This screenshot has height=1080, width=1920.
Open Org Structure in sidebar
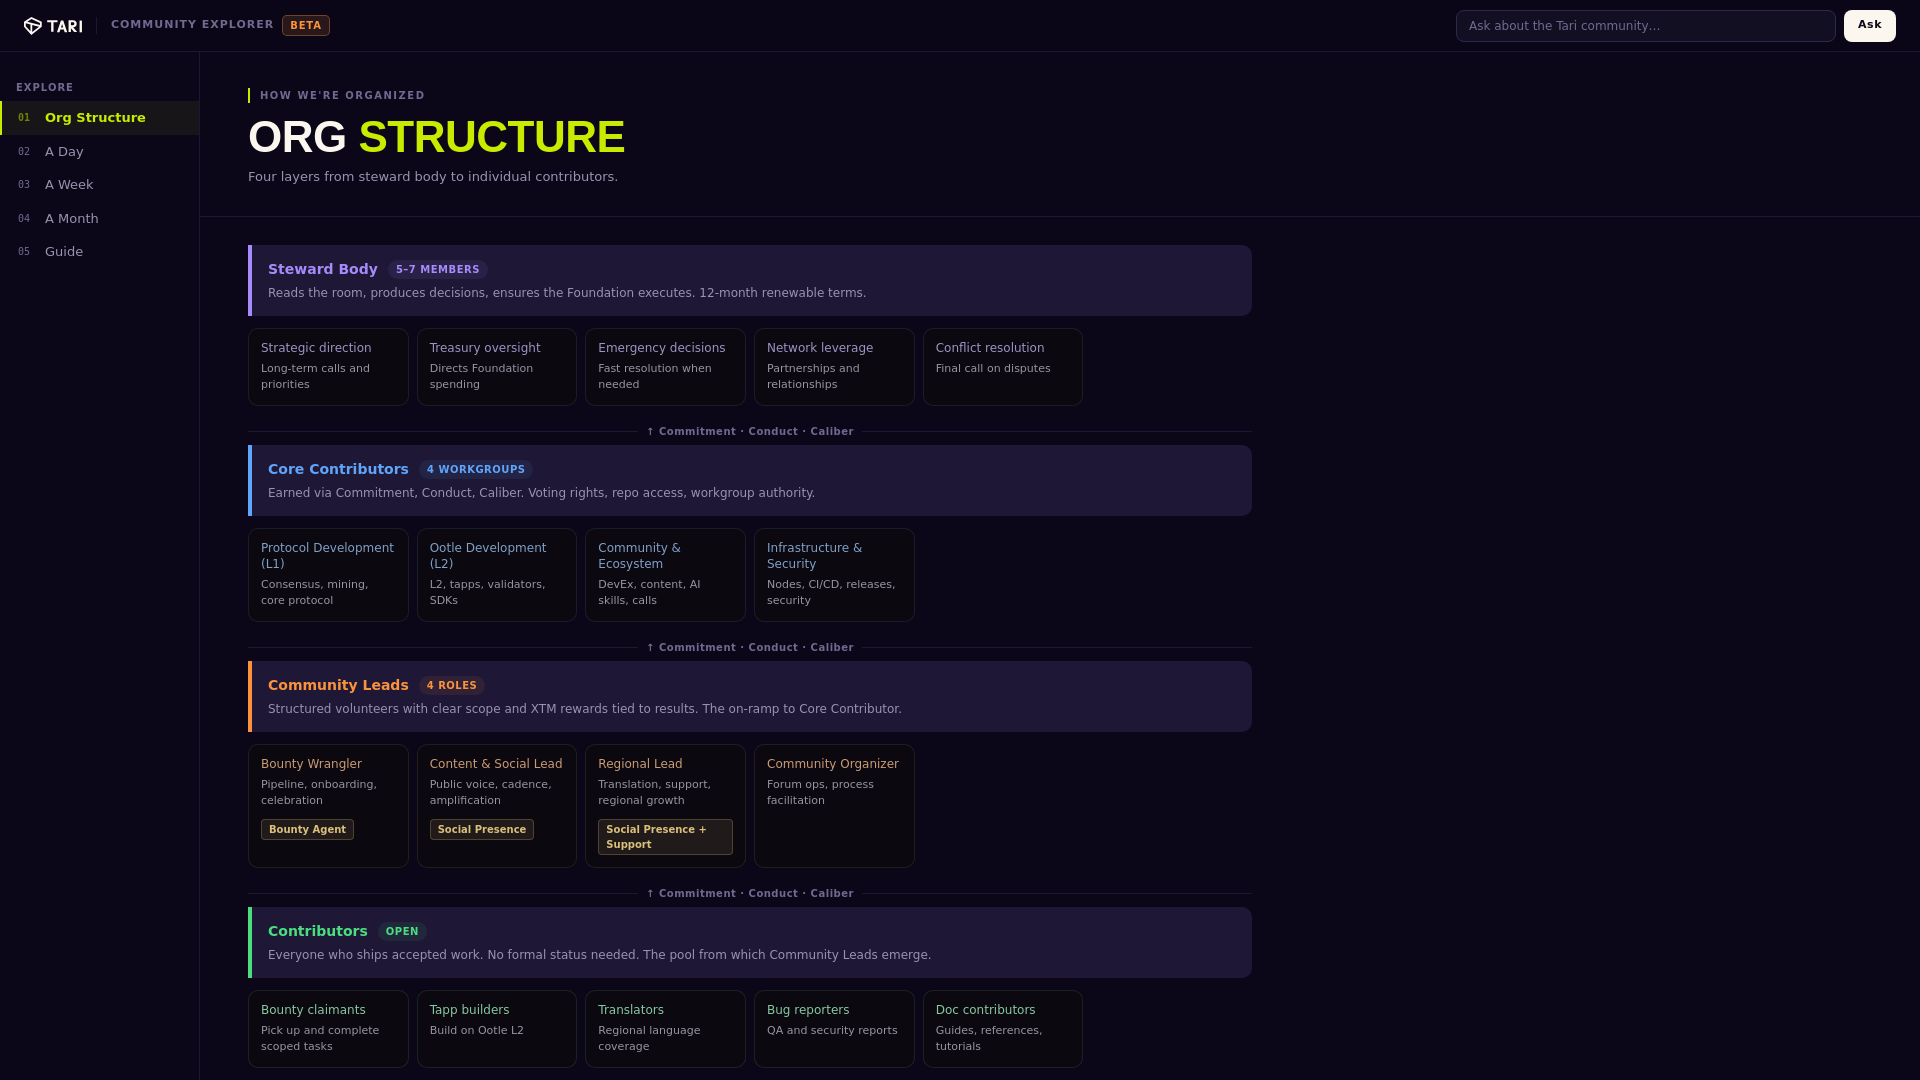[100, 118]
